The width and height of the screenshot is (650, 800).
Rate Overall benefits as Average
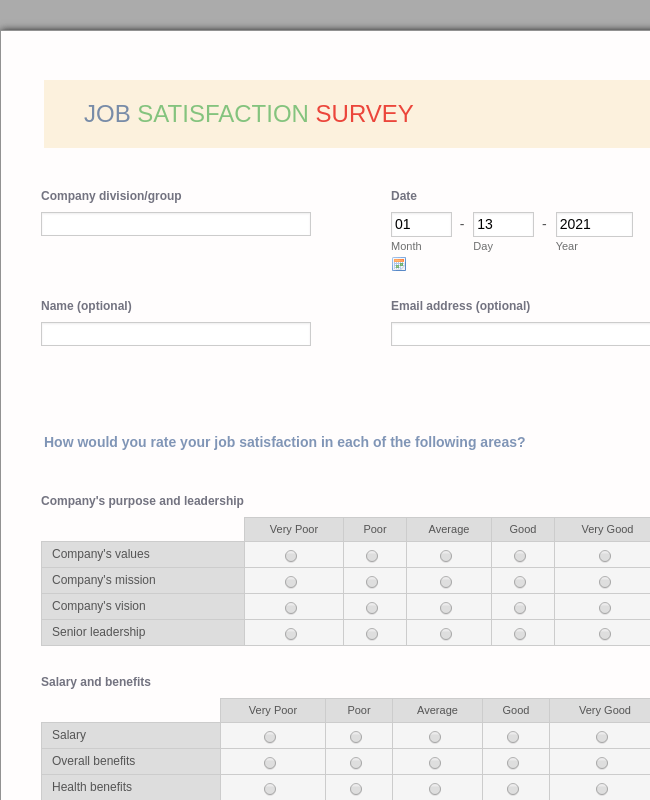[x=435, y=762]
